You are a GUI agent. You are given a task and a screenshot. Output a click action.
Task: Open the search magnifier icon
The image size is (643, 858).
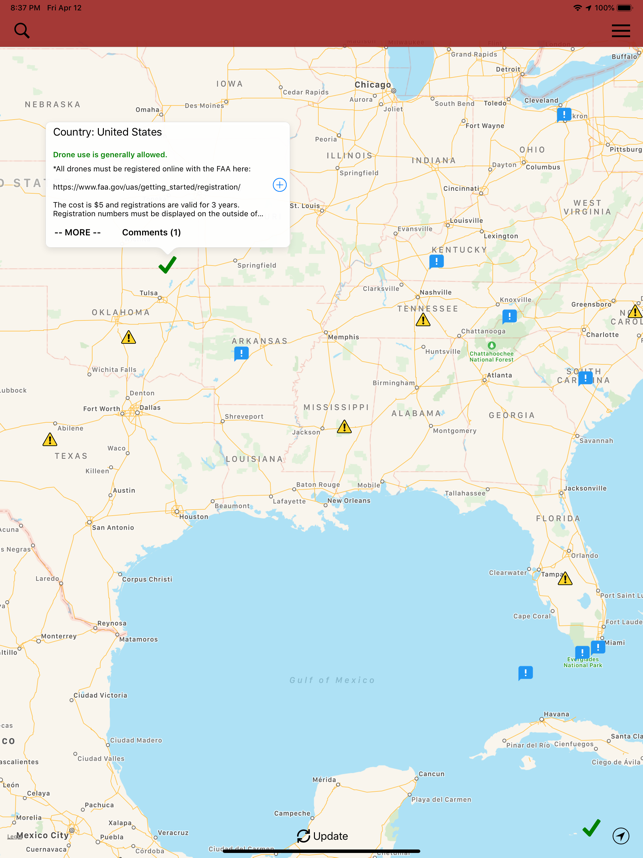(x=22, y=31)
